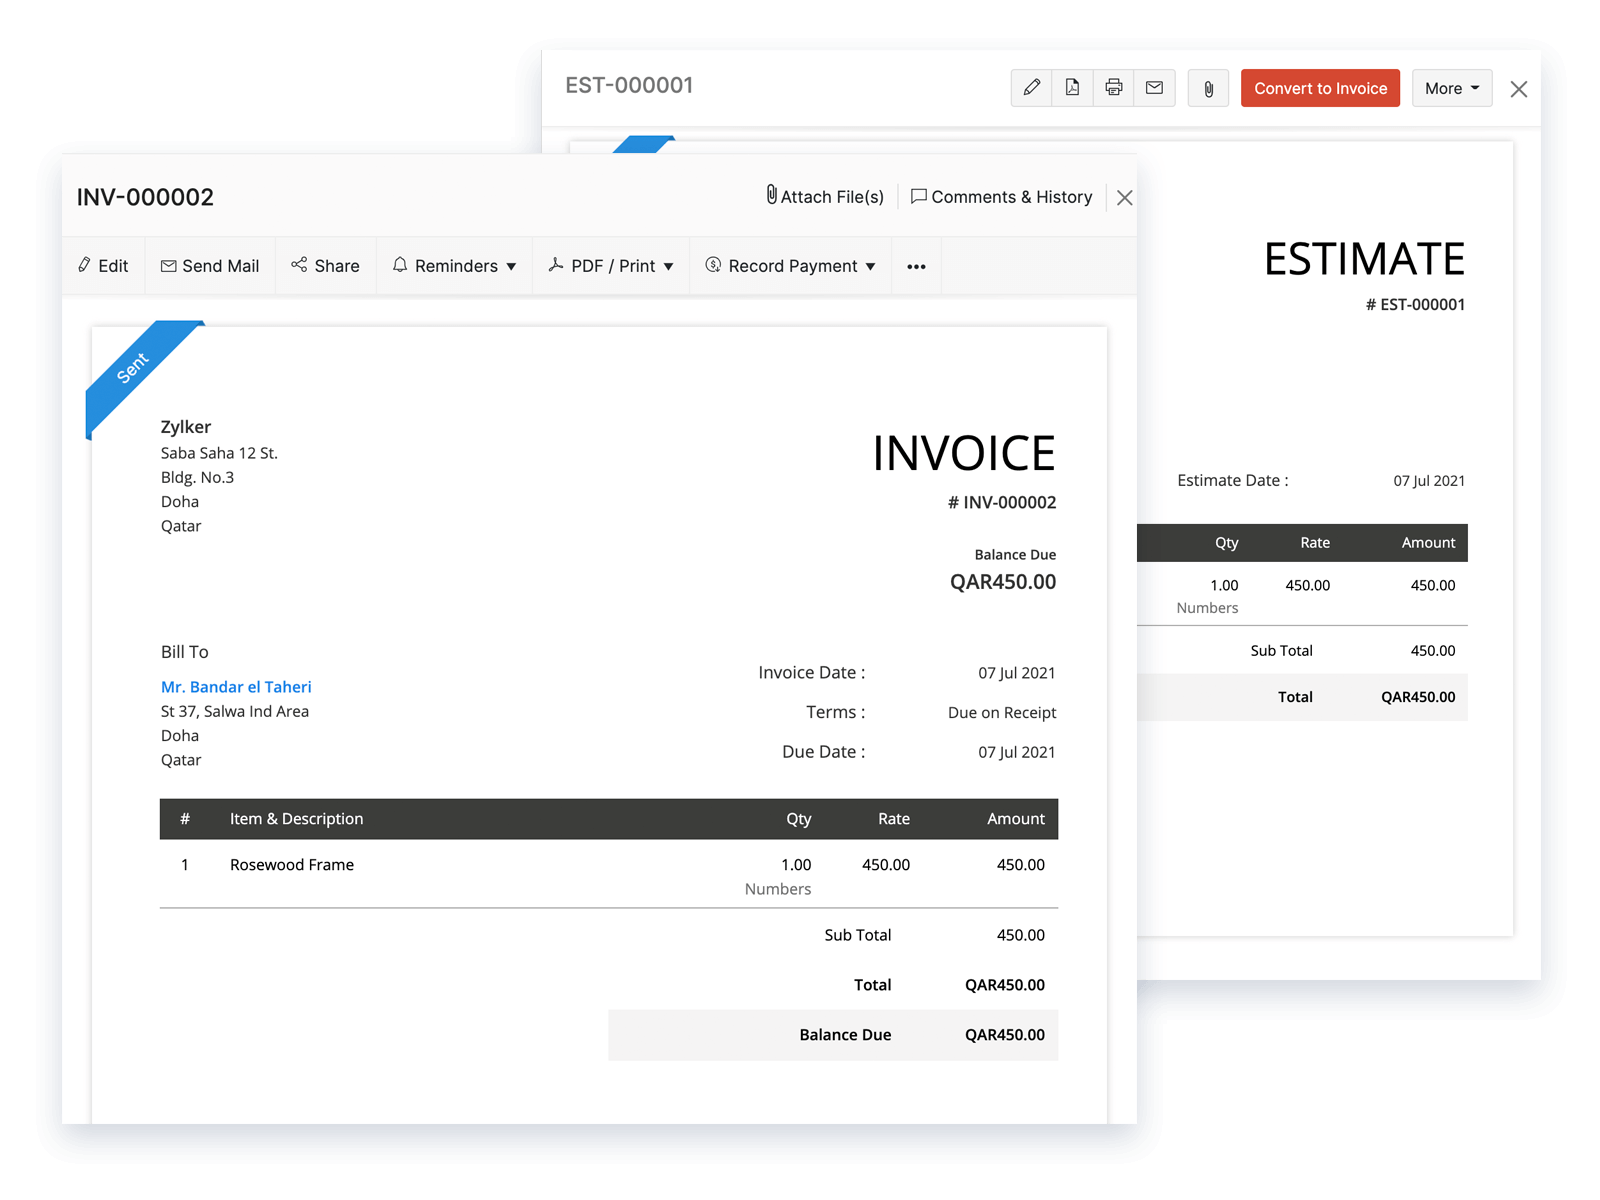Click the Share icon on the invoice toolbar

[x=299, y=265]
